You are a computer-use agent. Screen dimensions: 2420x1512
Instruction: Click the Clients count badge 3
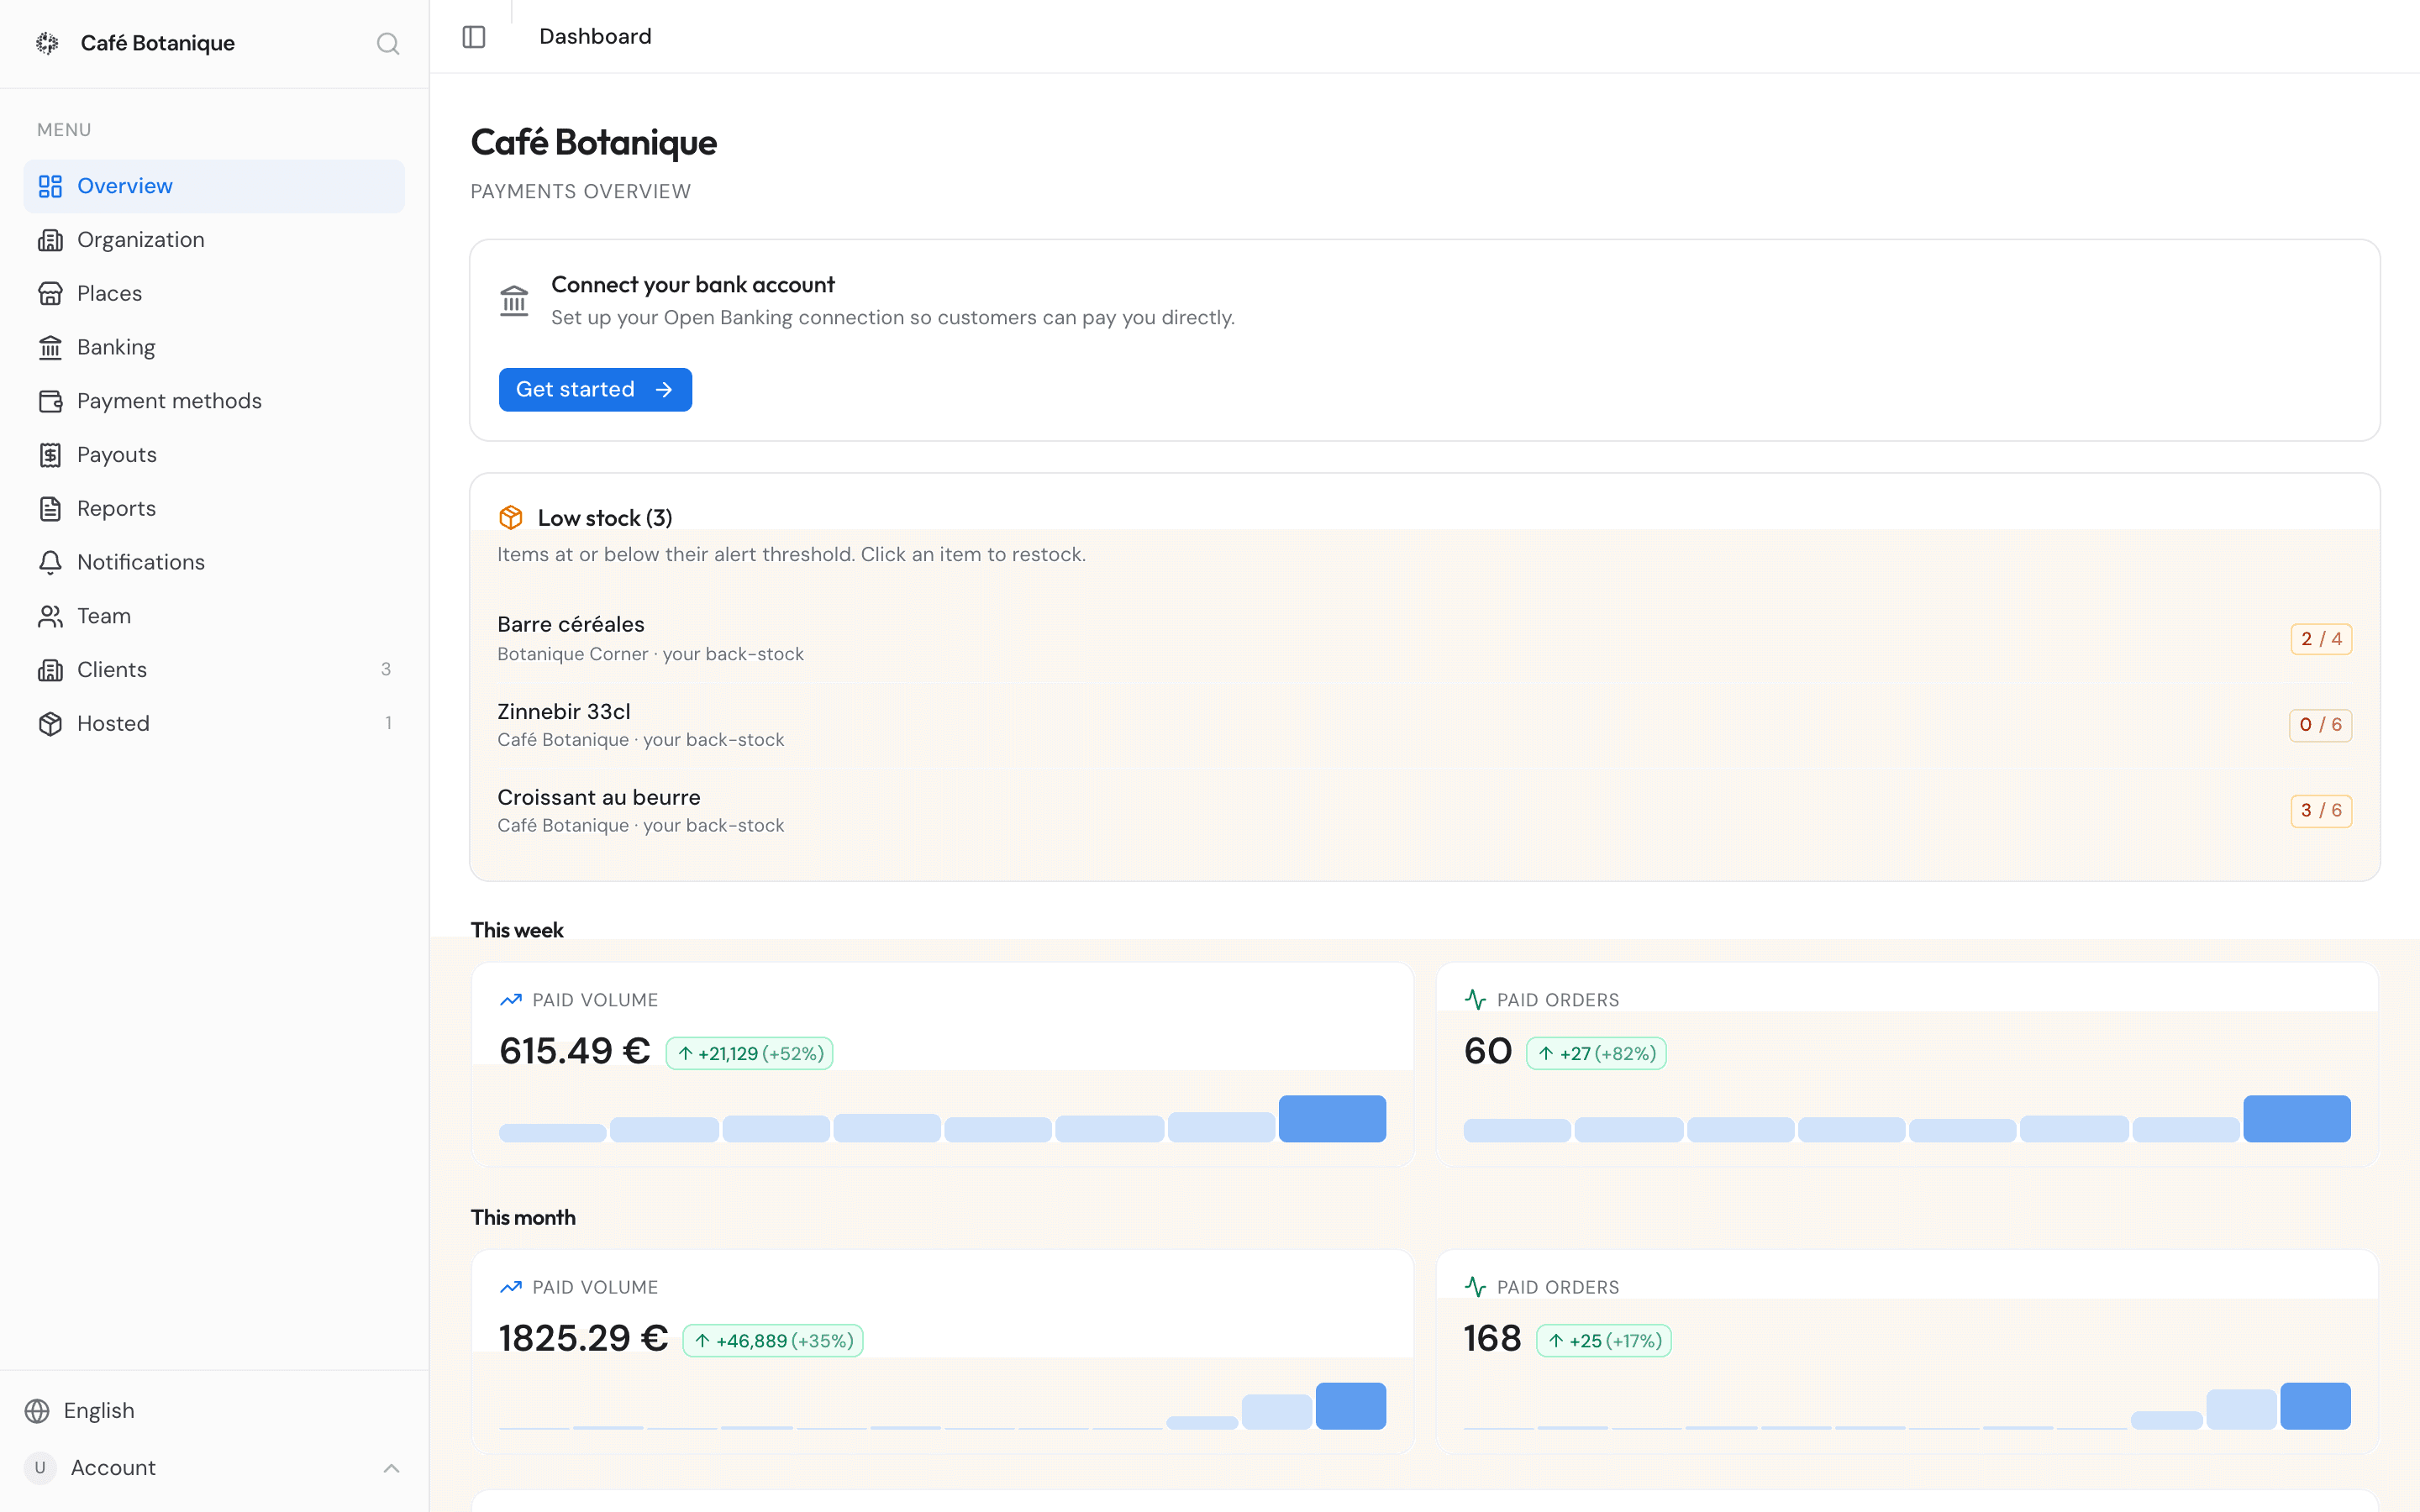pyautogui.click(x=386, y=669)
